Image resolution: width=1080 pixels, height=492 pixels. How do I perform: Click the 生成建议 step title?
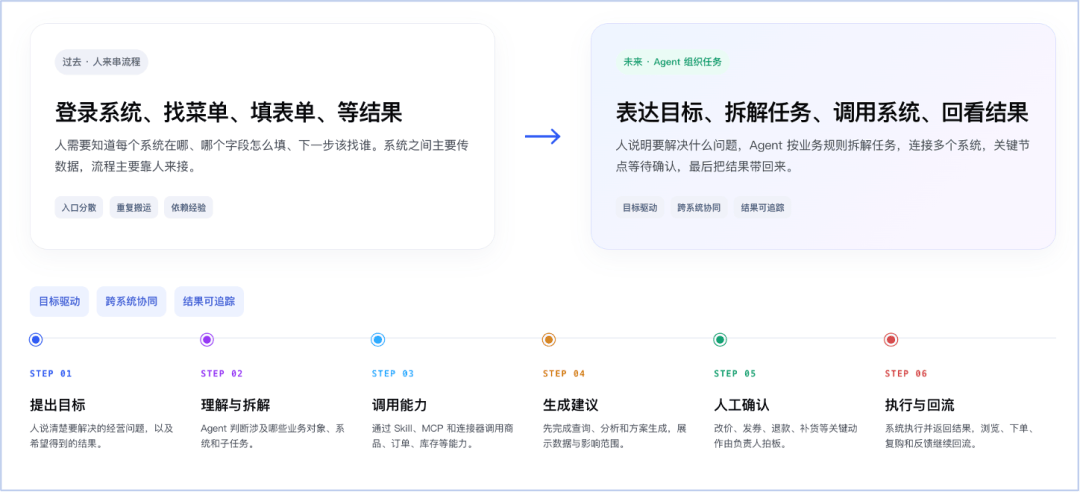click(x=570, y=404)
